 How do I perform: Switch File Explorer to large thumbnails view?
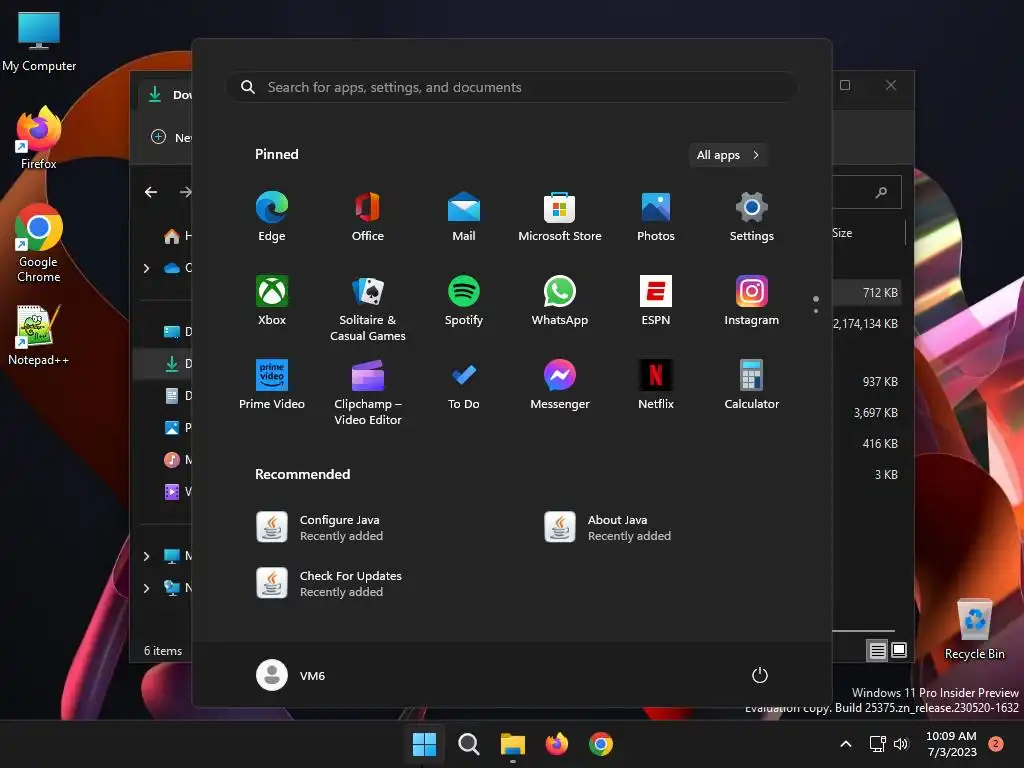(899, 650)
